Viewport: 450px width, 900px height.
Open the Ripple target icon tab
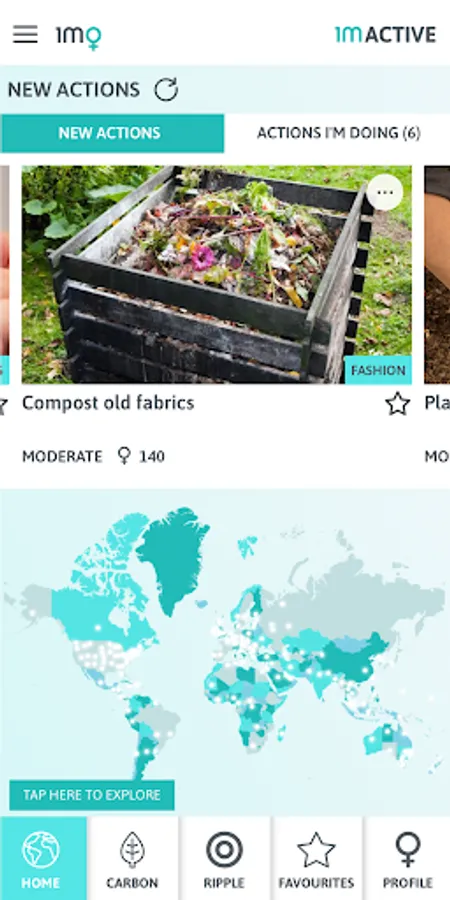click(x=224, y=859)
